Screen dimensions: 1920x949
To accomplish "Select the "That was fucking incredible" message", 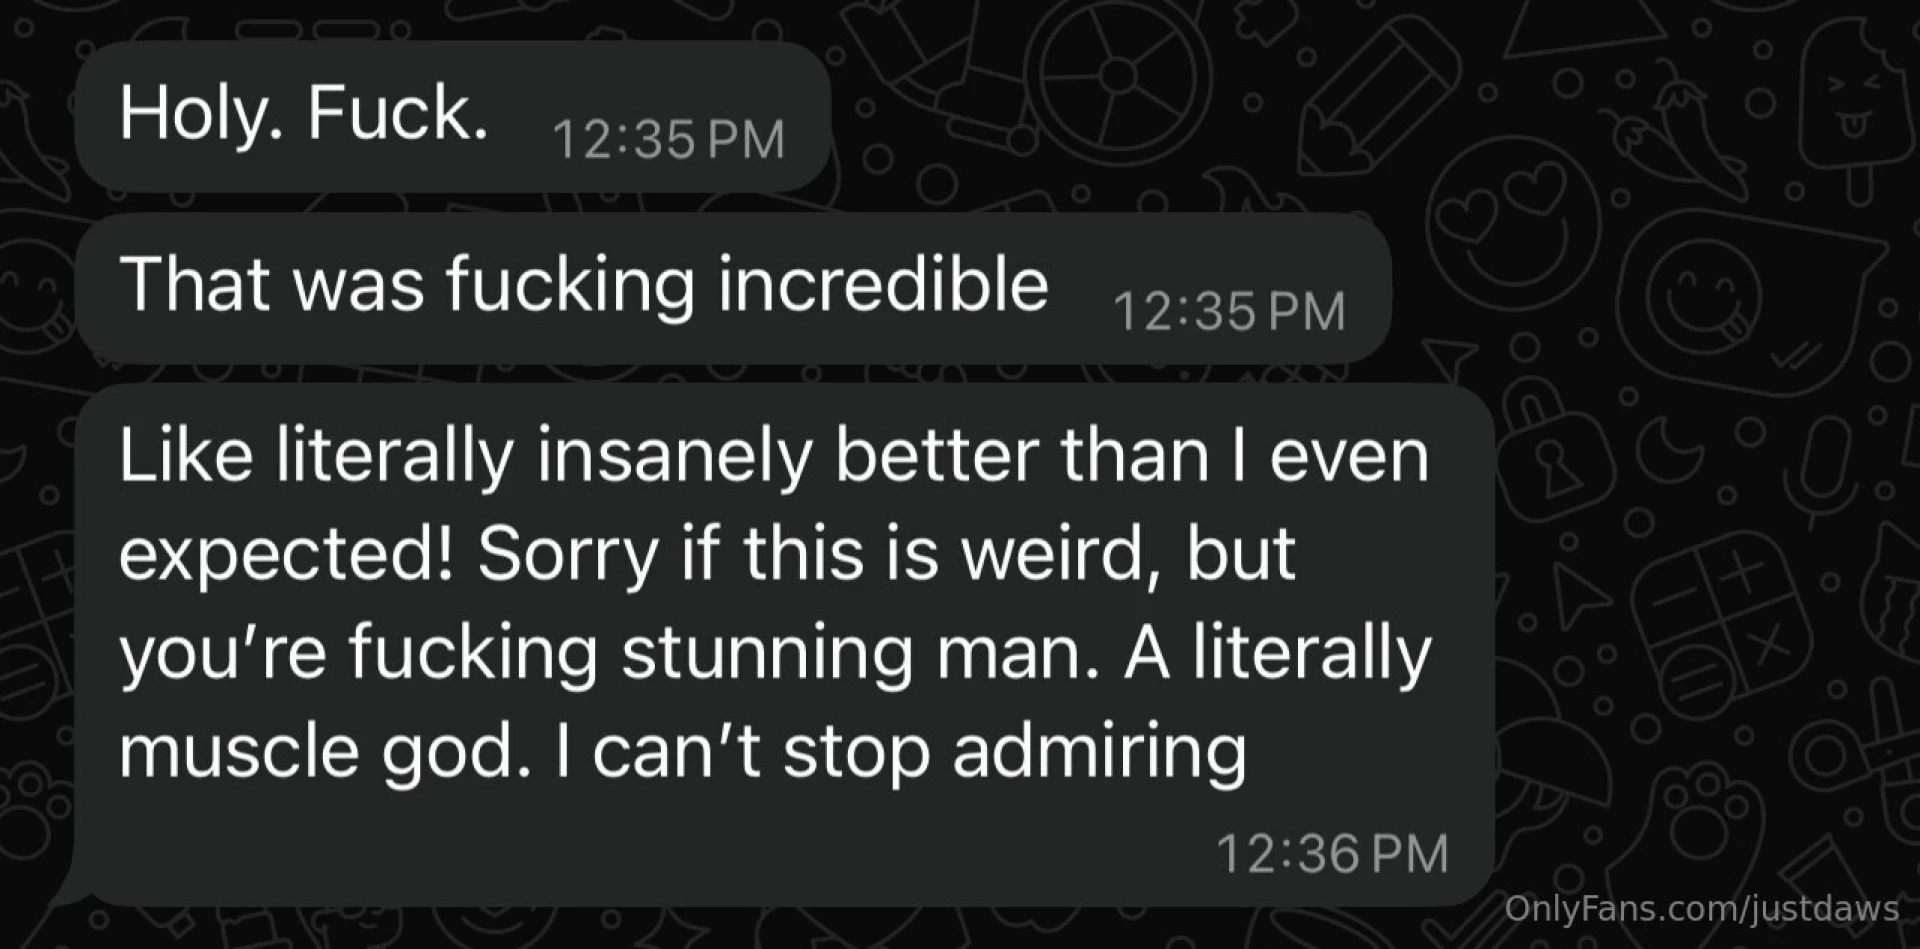I will tap(583, 285).
